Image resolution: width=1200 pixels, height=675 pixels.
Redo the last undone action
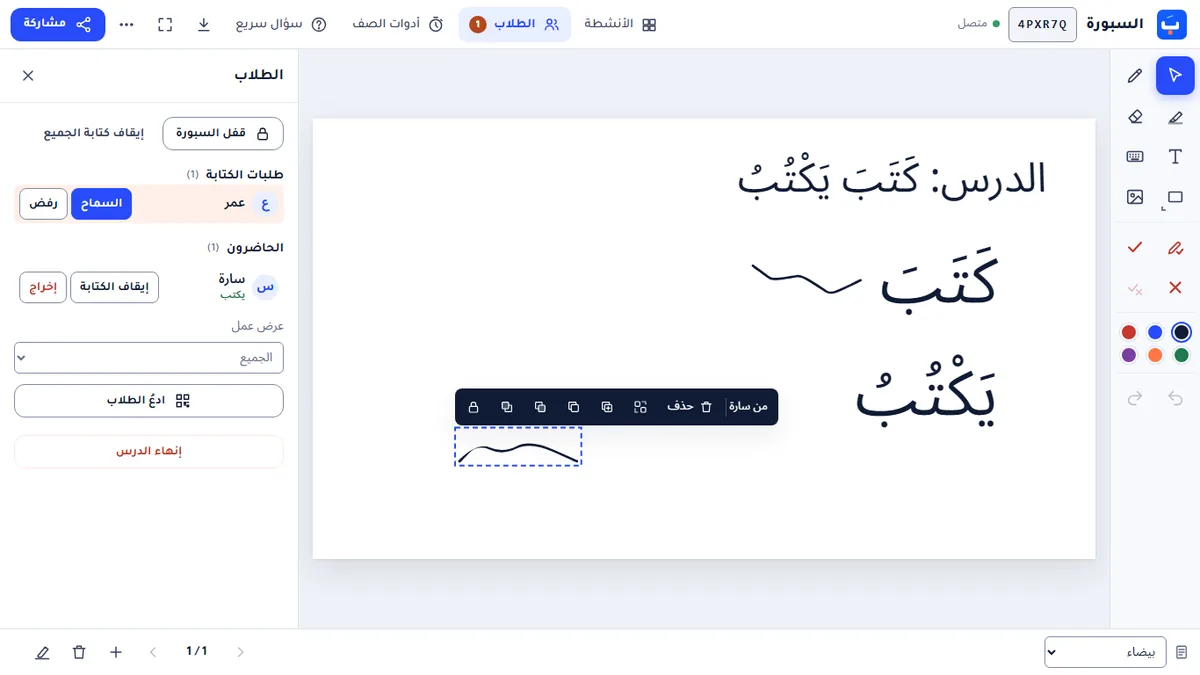[x=1135, y=398]
